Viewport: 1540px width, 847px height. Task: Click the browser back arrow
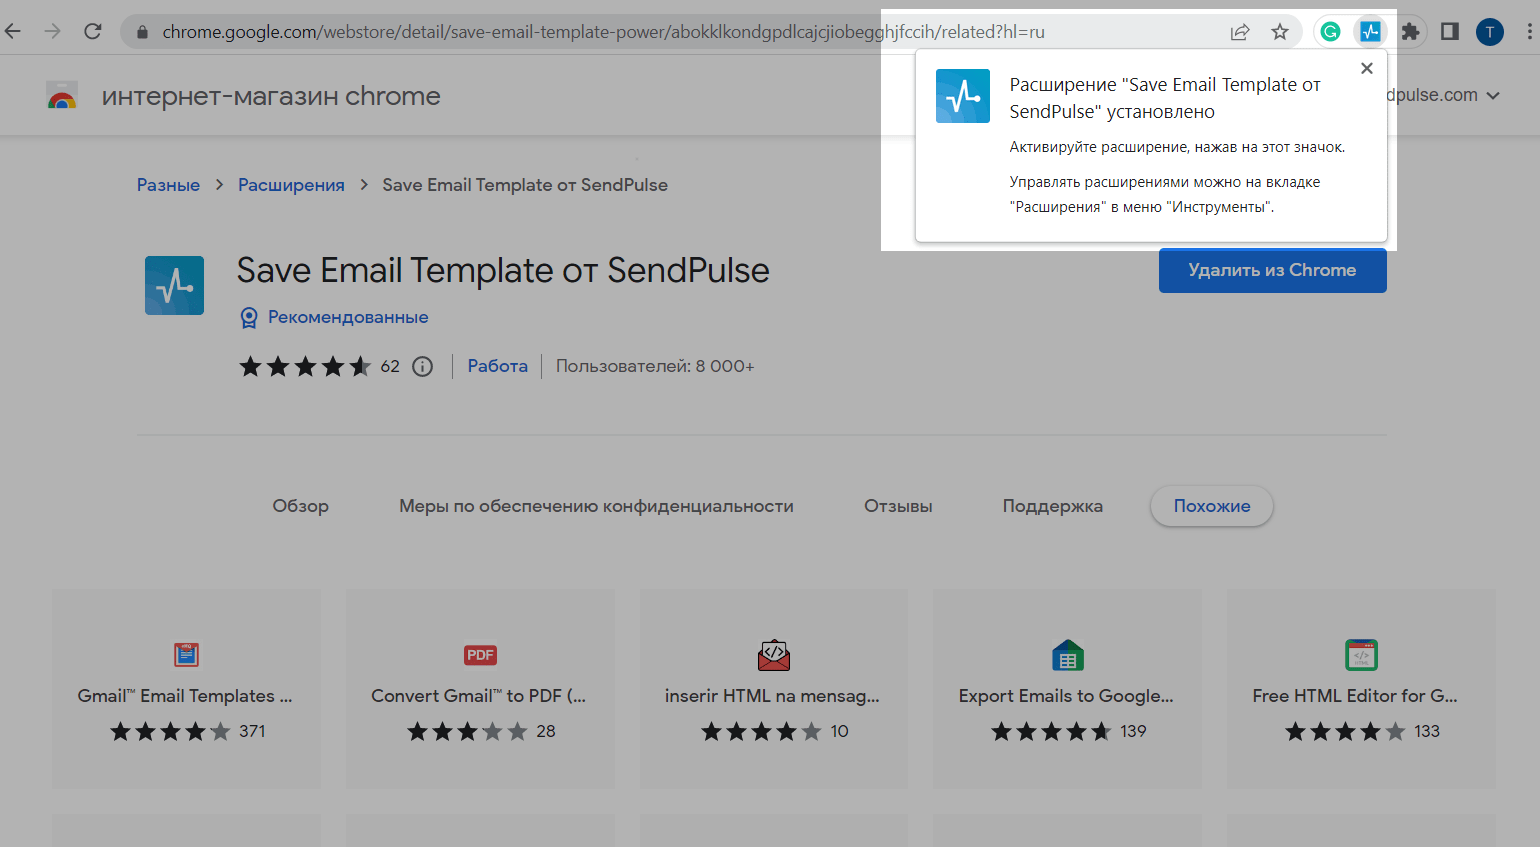coord(13,31)
